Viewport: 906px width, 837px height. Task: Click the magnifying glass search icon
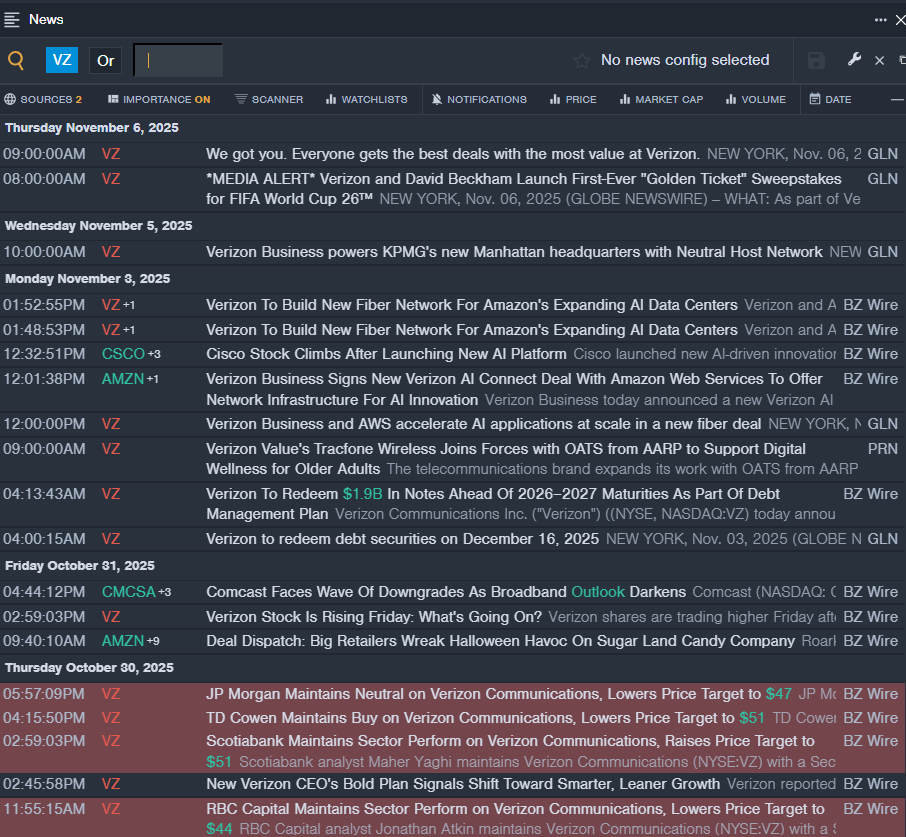[x=16, y=60]
